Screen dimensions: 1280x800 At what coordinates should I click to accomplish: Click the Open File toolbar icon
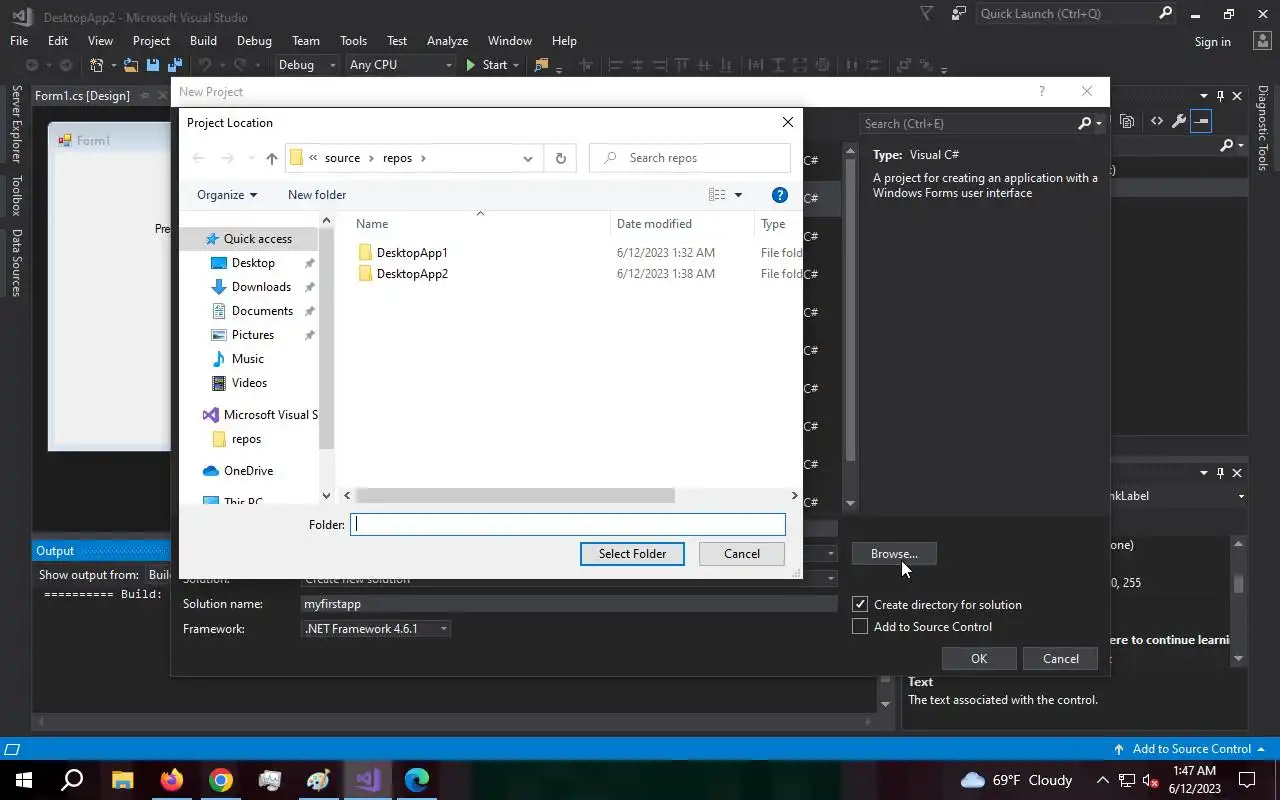pos(131,65)
